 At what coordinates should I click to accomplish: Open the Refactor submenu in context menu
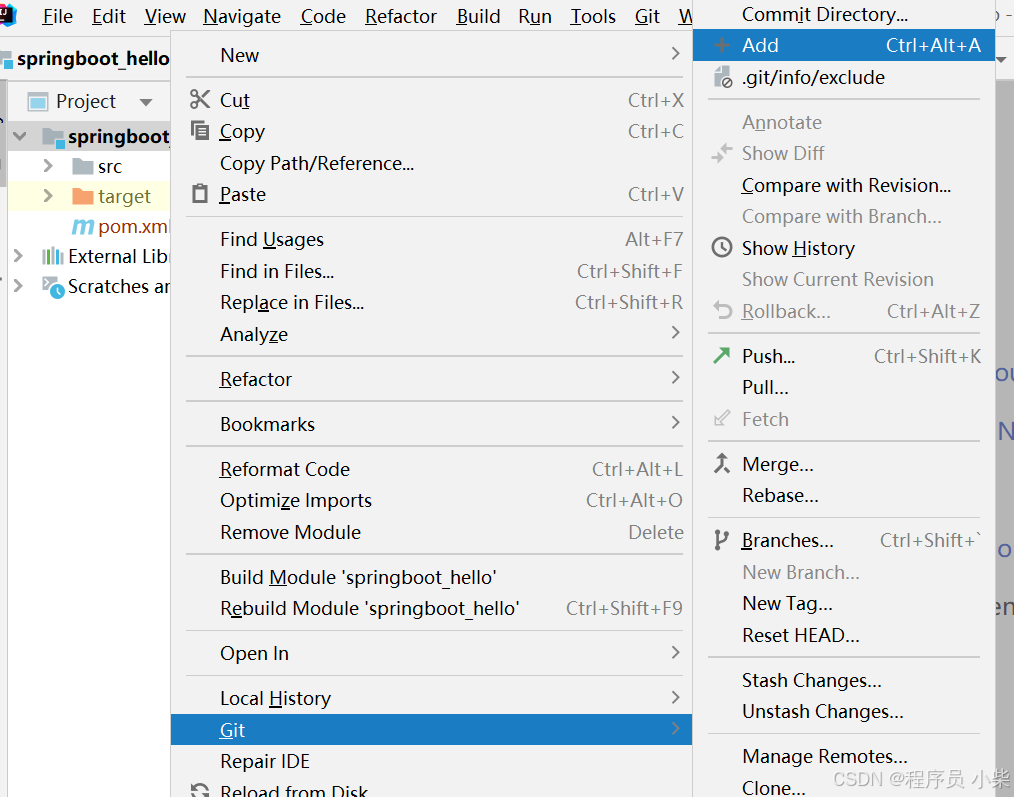pos(431,378)
